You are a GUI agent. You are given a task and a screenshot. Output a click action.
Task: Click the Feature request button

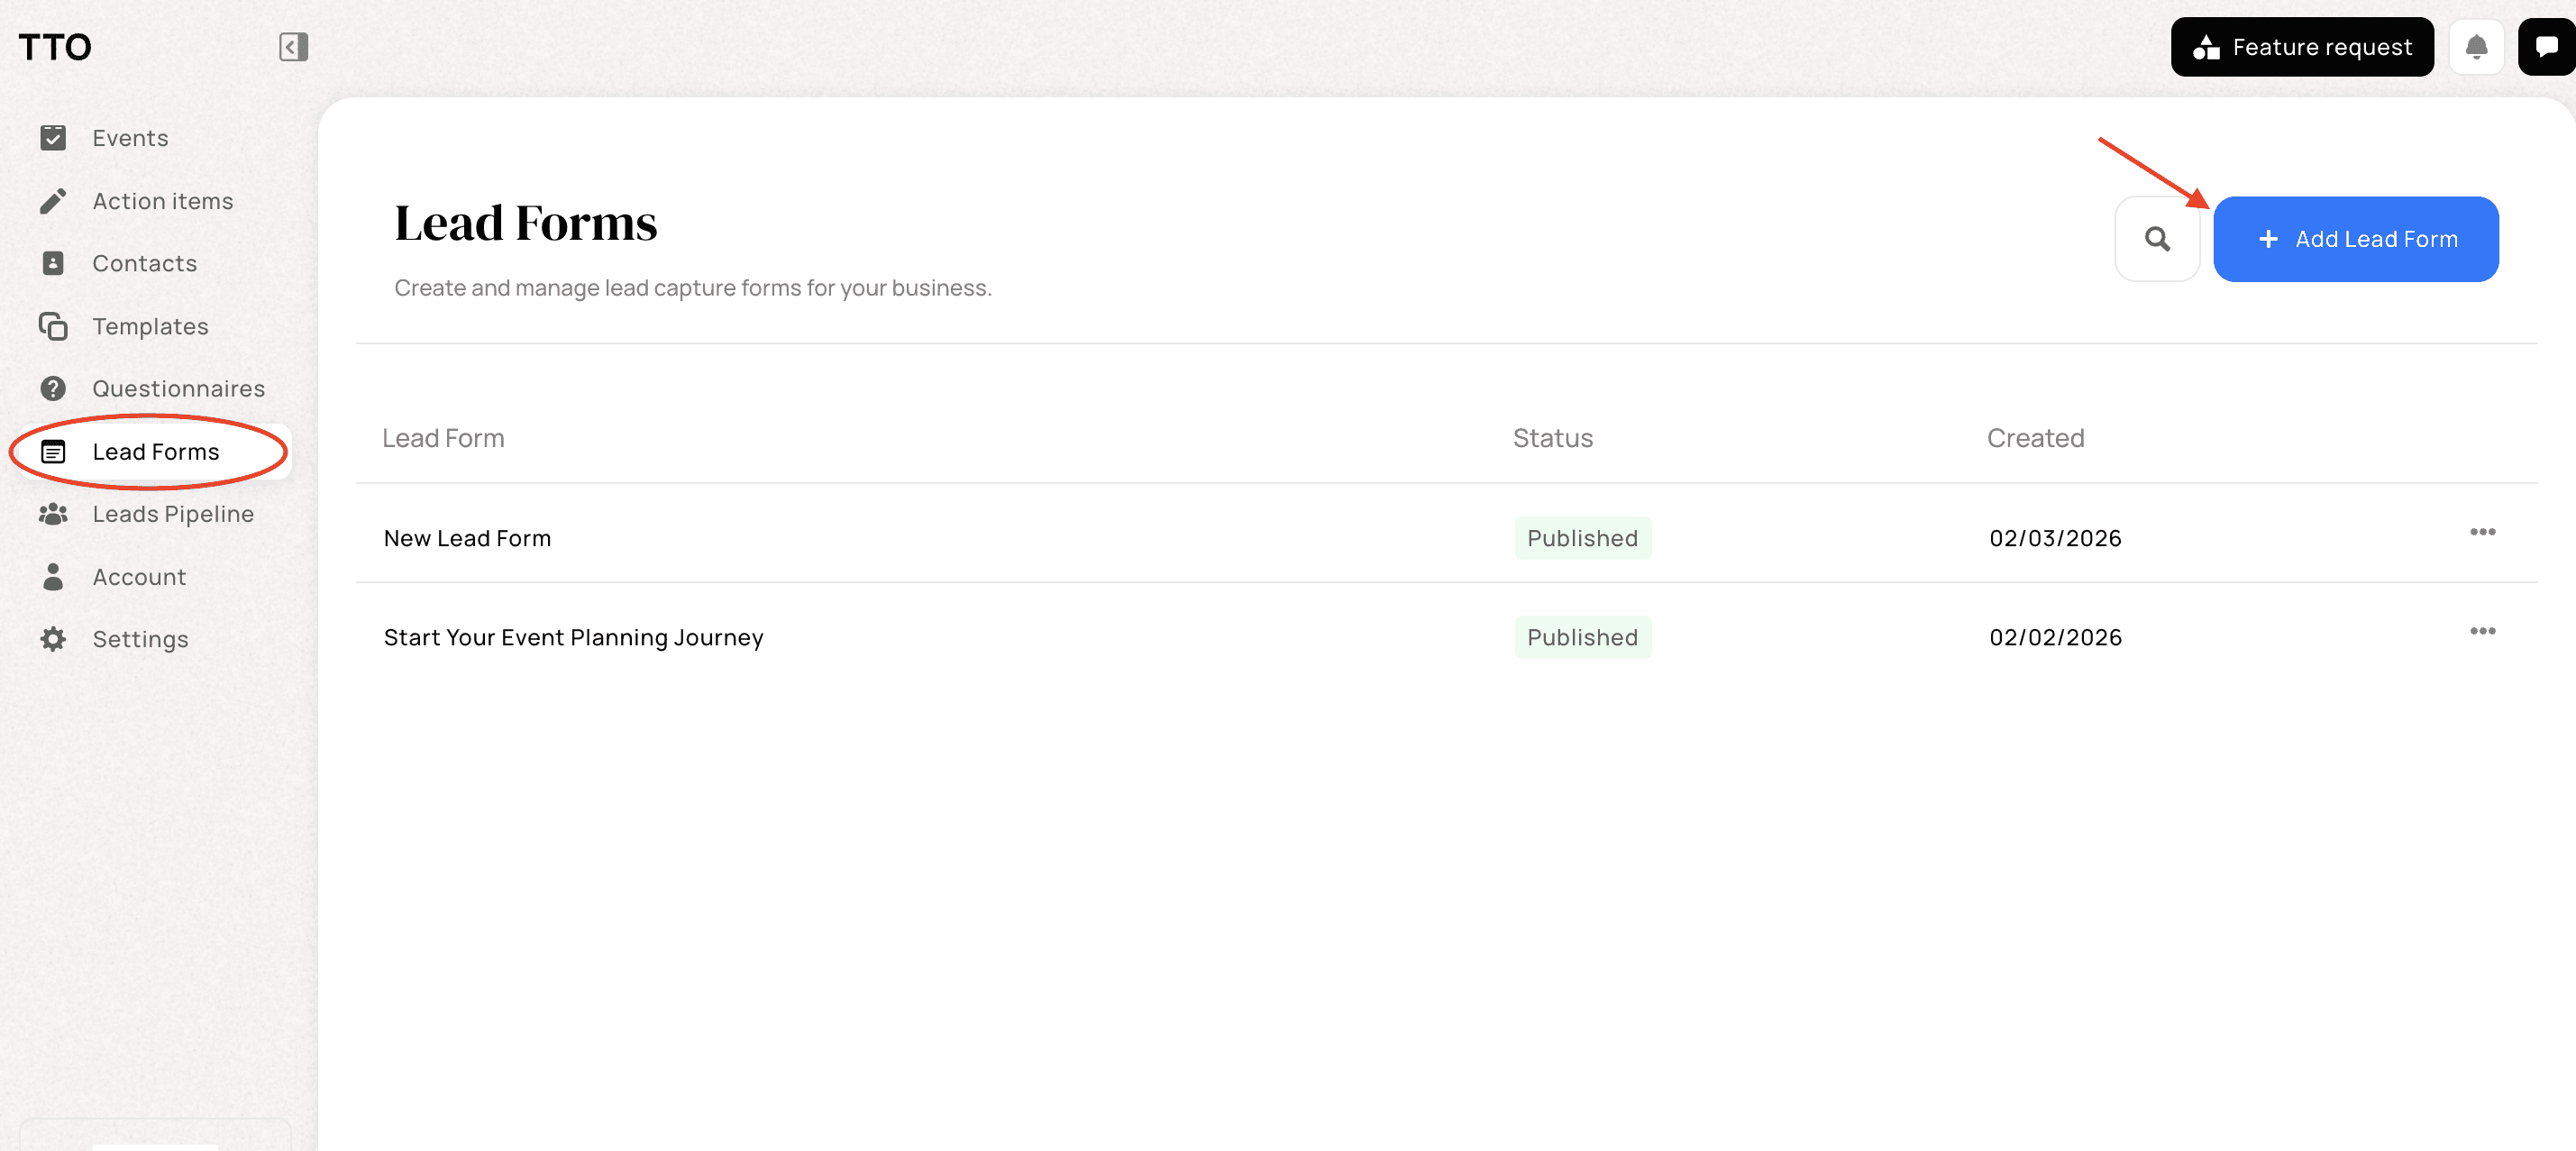point(2301,47)
